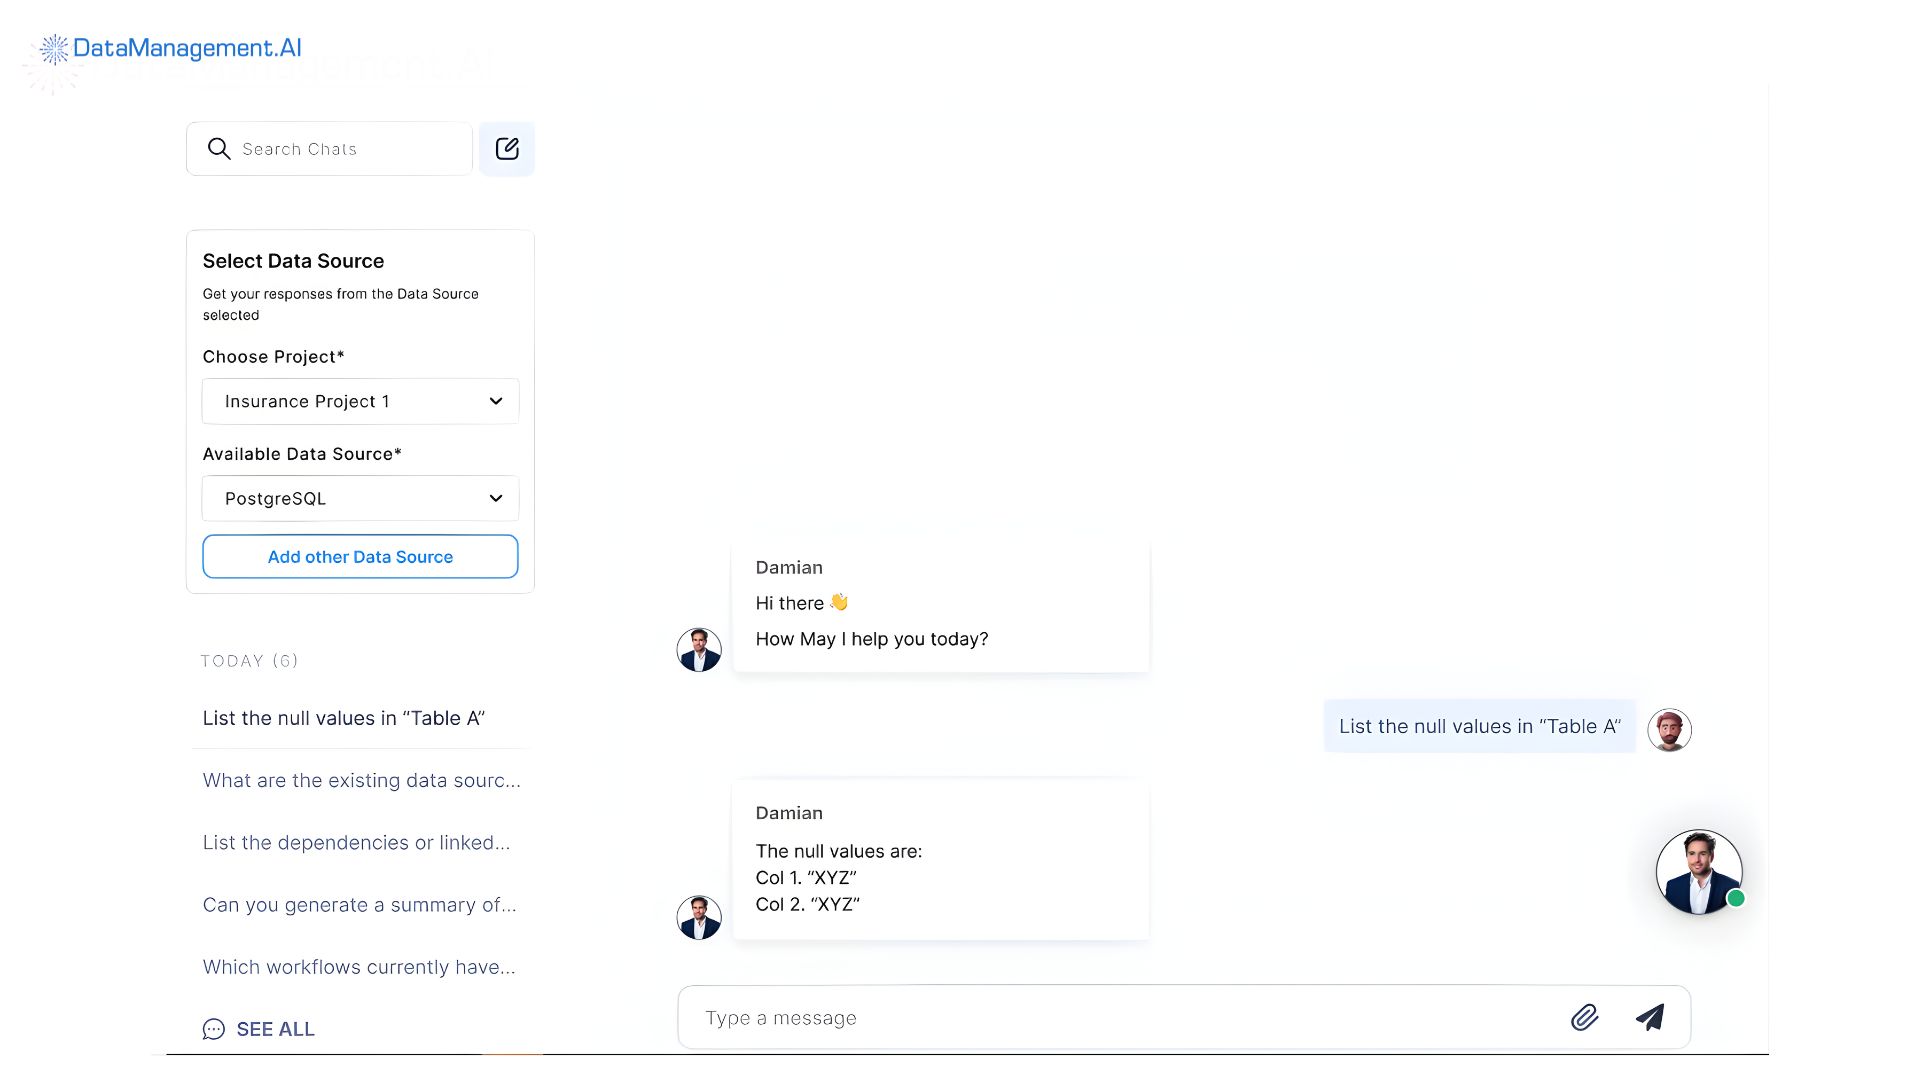Click the chat bubble icon next to SEE ALL

[x=213, y=1029]
